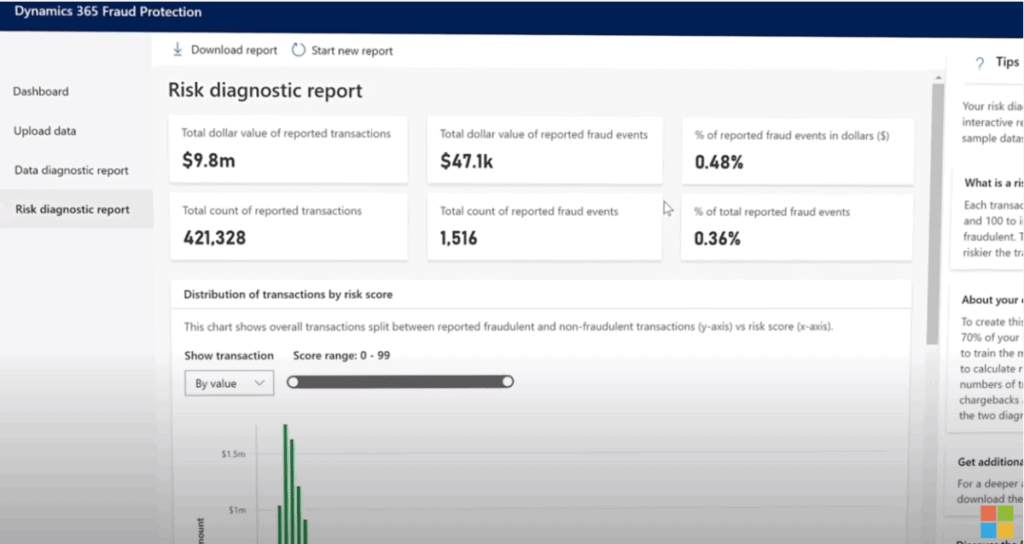The height and width of the screenshot is (544, 1024).
Task: Click the 421,328 transaction count
Action: pyautogui.click(x=214, y=238)
